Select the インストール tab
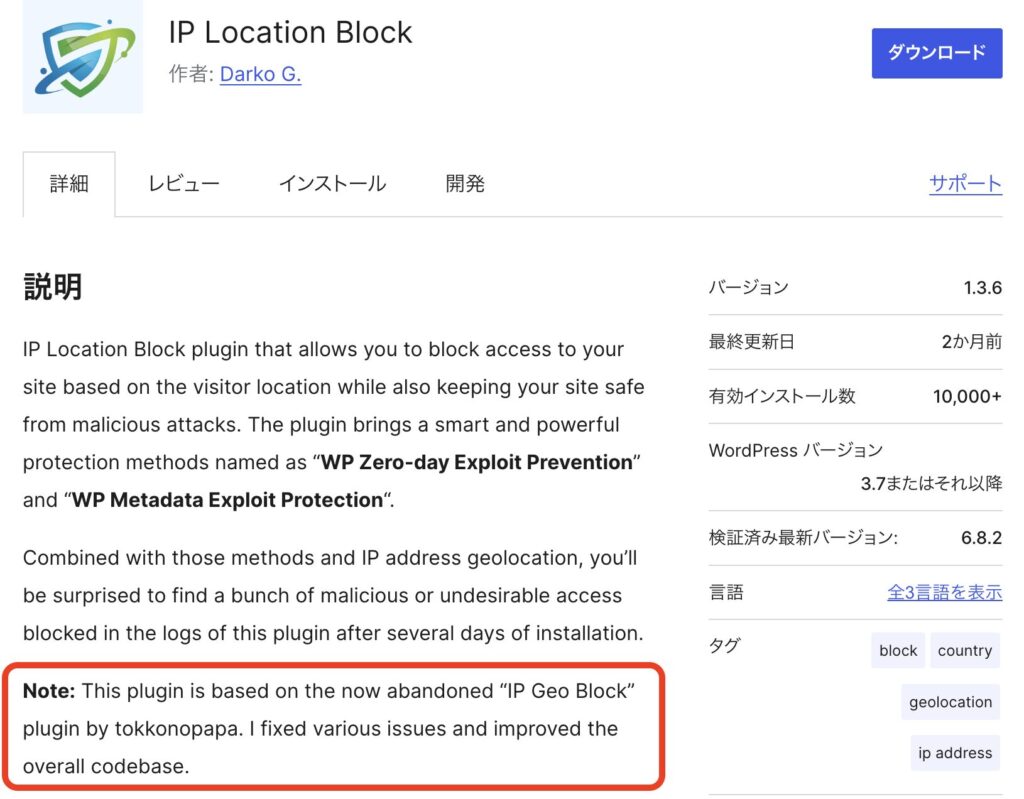 click(332, 184)
